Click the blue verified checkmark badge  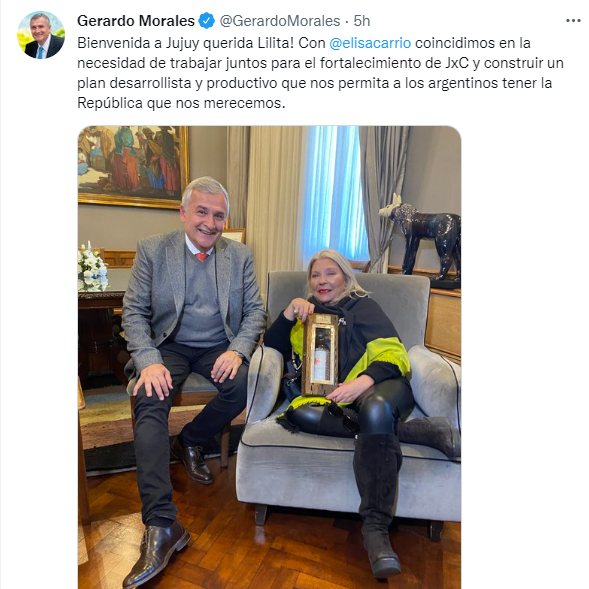pyautogui.click(x=207, y=21)
